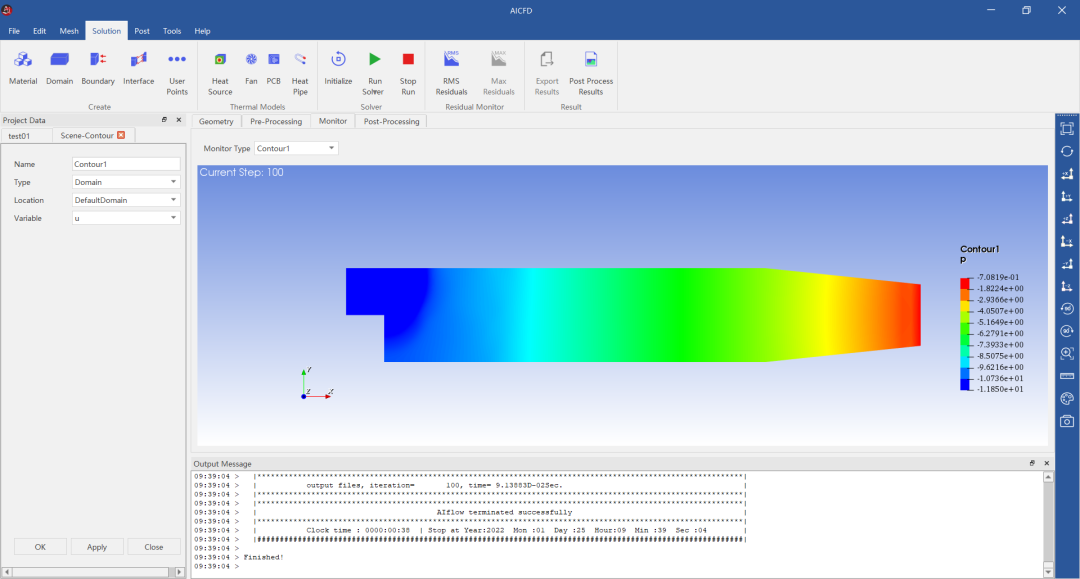Switch to the Pre-Processing tab
Screen dimensions: 1080x579
(x=276, y=121)
